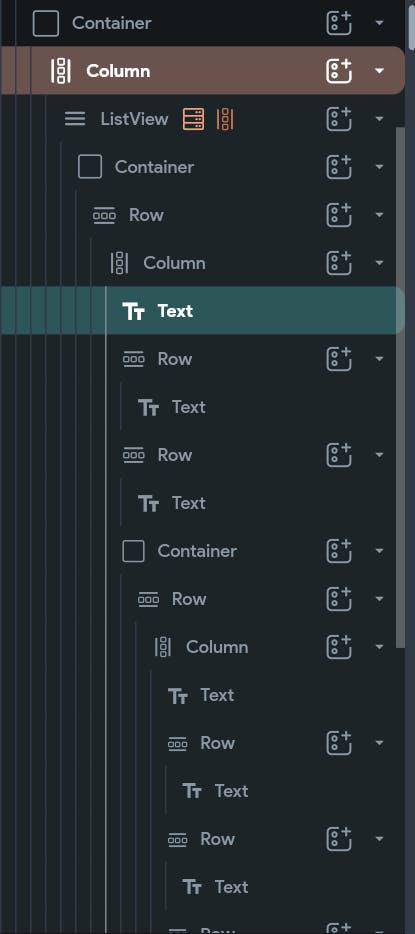
Task: Click the hamburger list icon before ListView
Action: 75,119
